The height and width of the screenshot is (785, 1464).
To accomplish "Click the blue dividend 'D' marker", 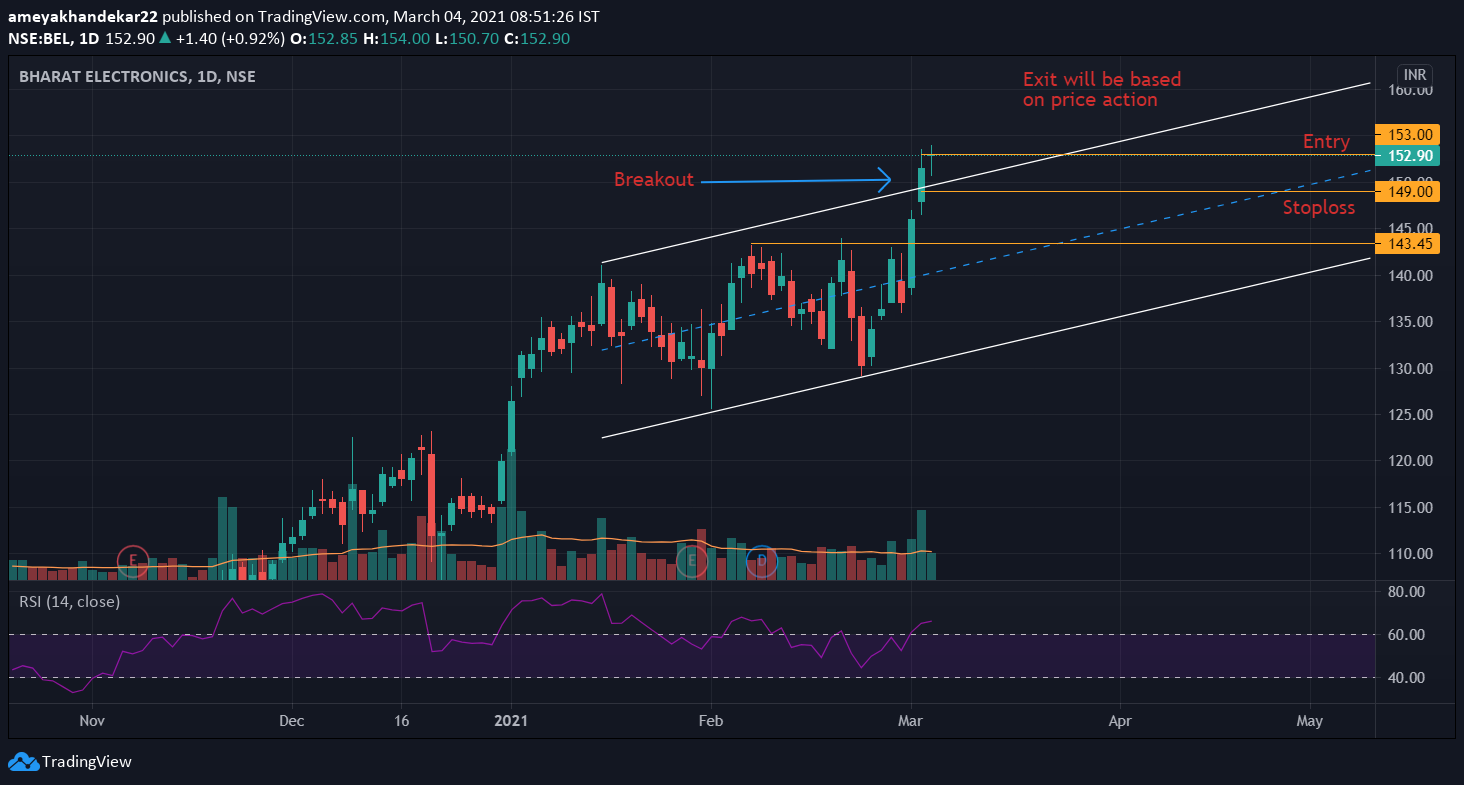I will [x=762, y=561].
